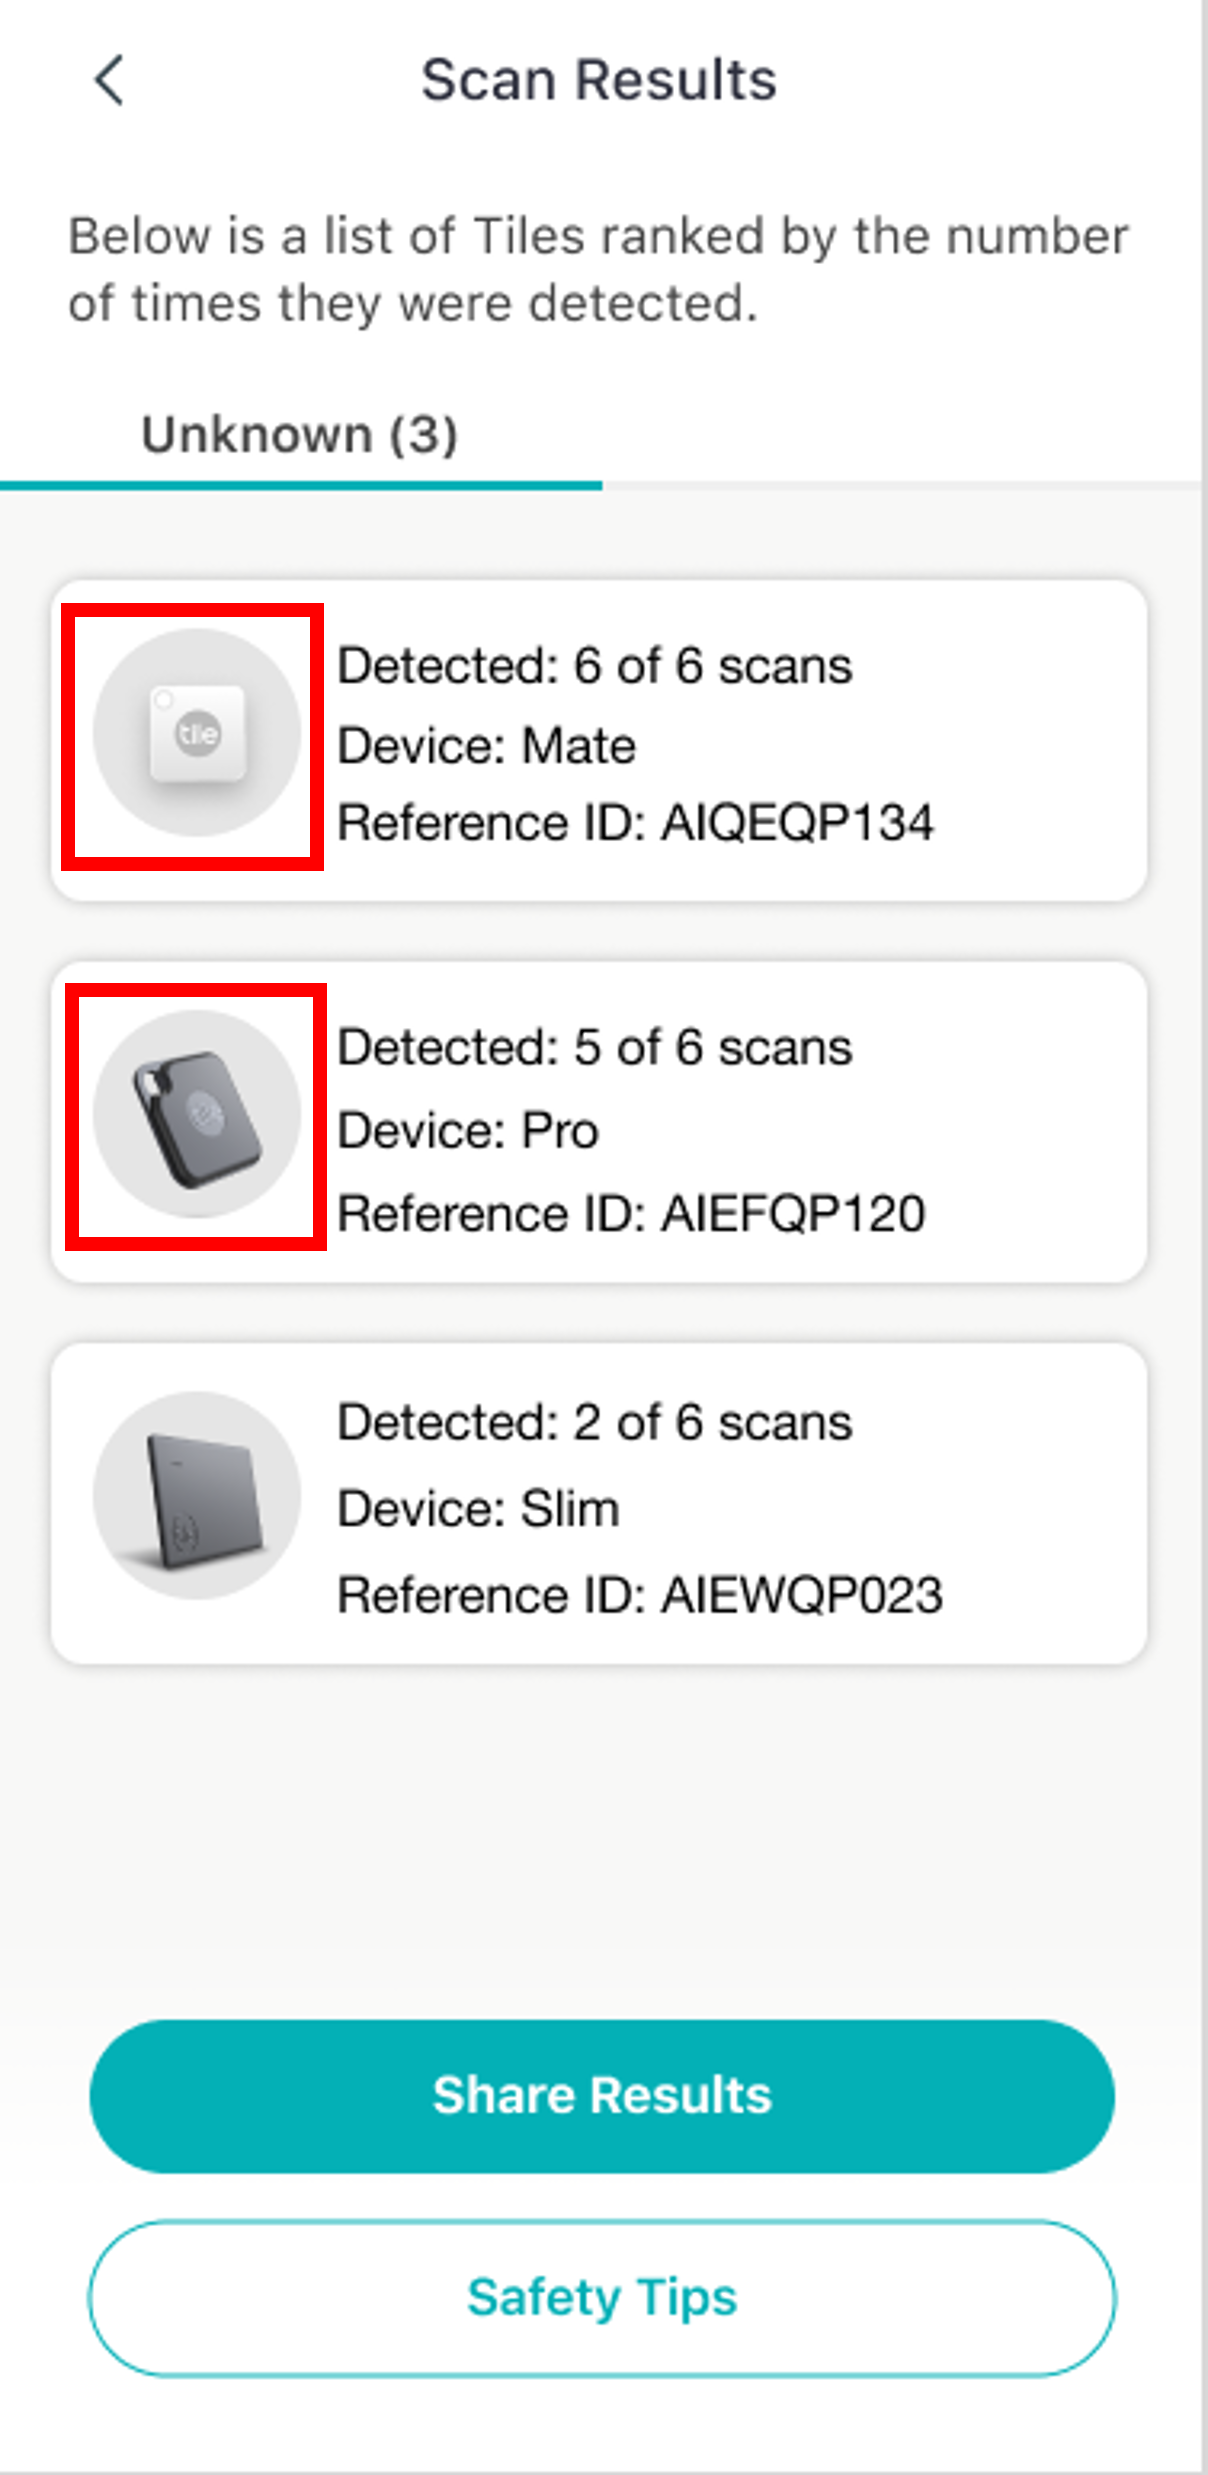Click Reference ID AIEWQP023
The width and height of the screenshot is (1208, 2475).
[639, 1595]
